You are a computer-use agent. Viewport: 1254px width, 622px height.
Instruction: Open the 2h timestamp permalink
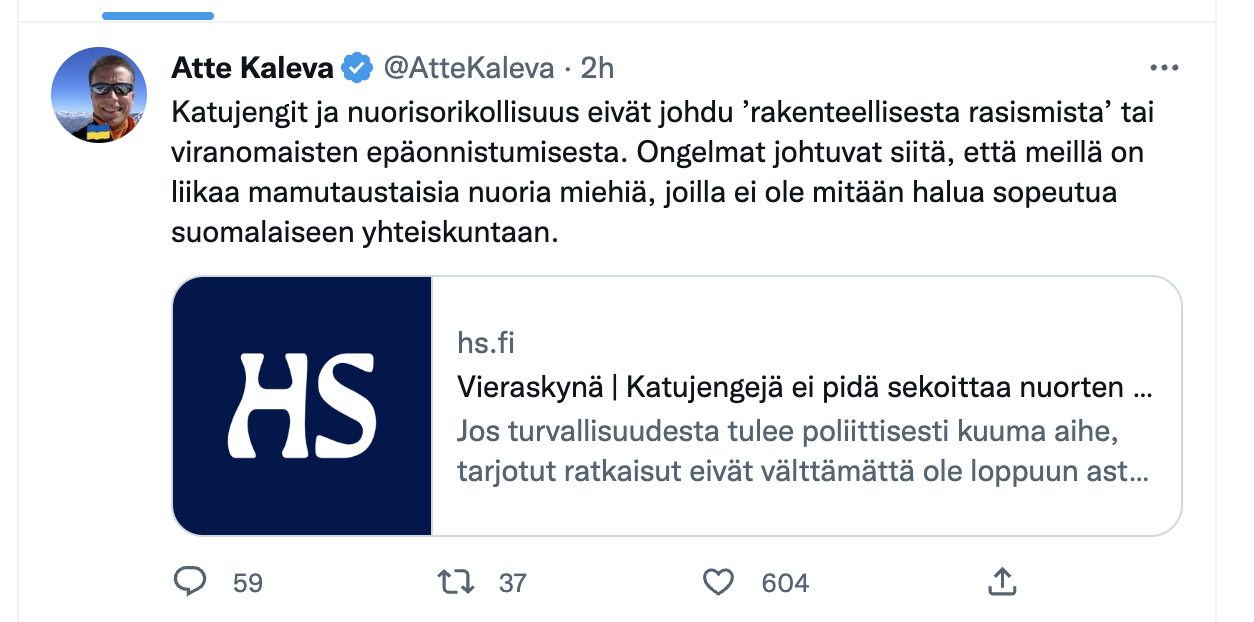coord(597,68)
